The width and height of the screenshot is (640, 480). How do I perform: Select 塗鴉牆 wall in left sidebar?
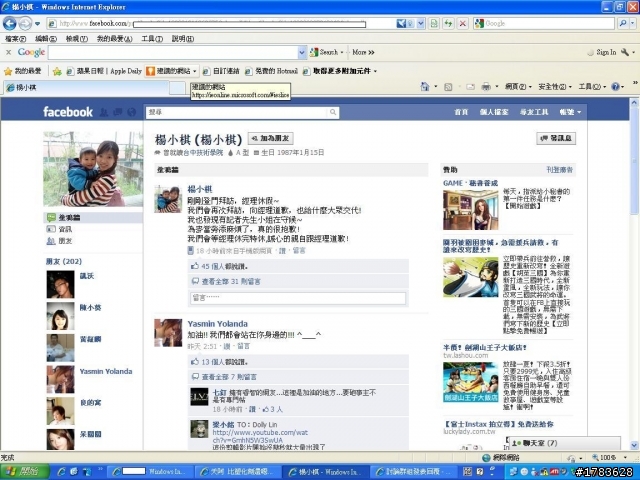tap(93, 218)
